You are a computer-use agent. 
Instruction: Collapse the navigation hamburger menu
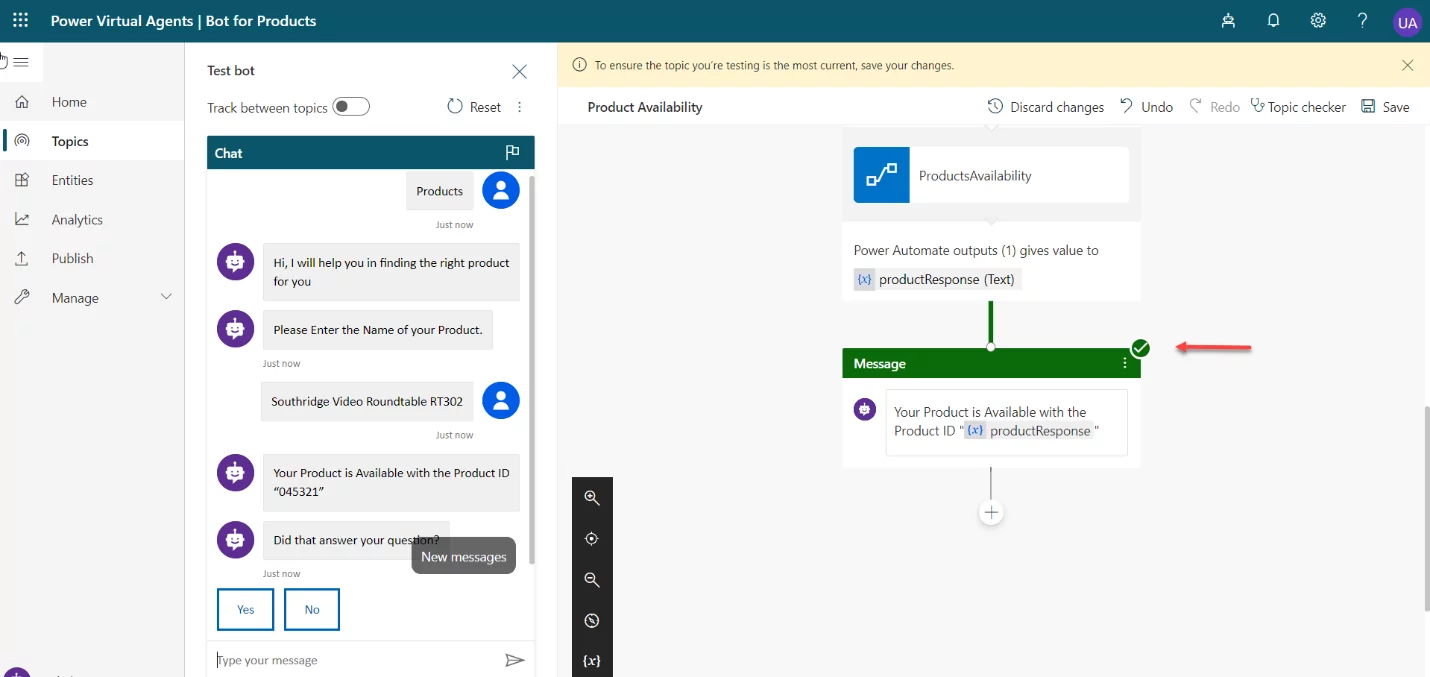click(21, 62)
